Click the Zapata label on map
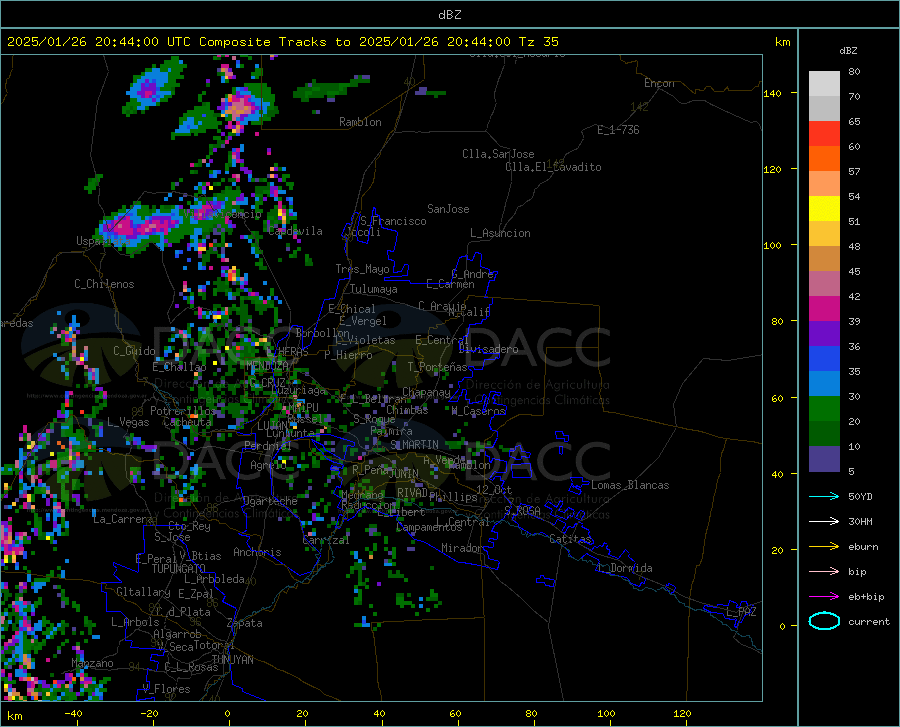 tap(245, 623)
